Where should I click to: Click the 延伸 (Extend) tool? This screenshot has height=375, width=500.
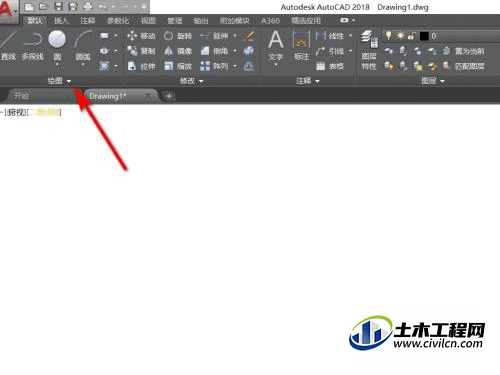point(214,36)
